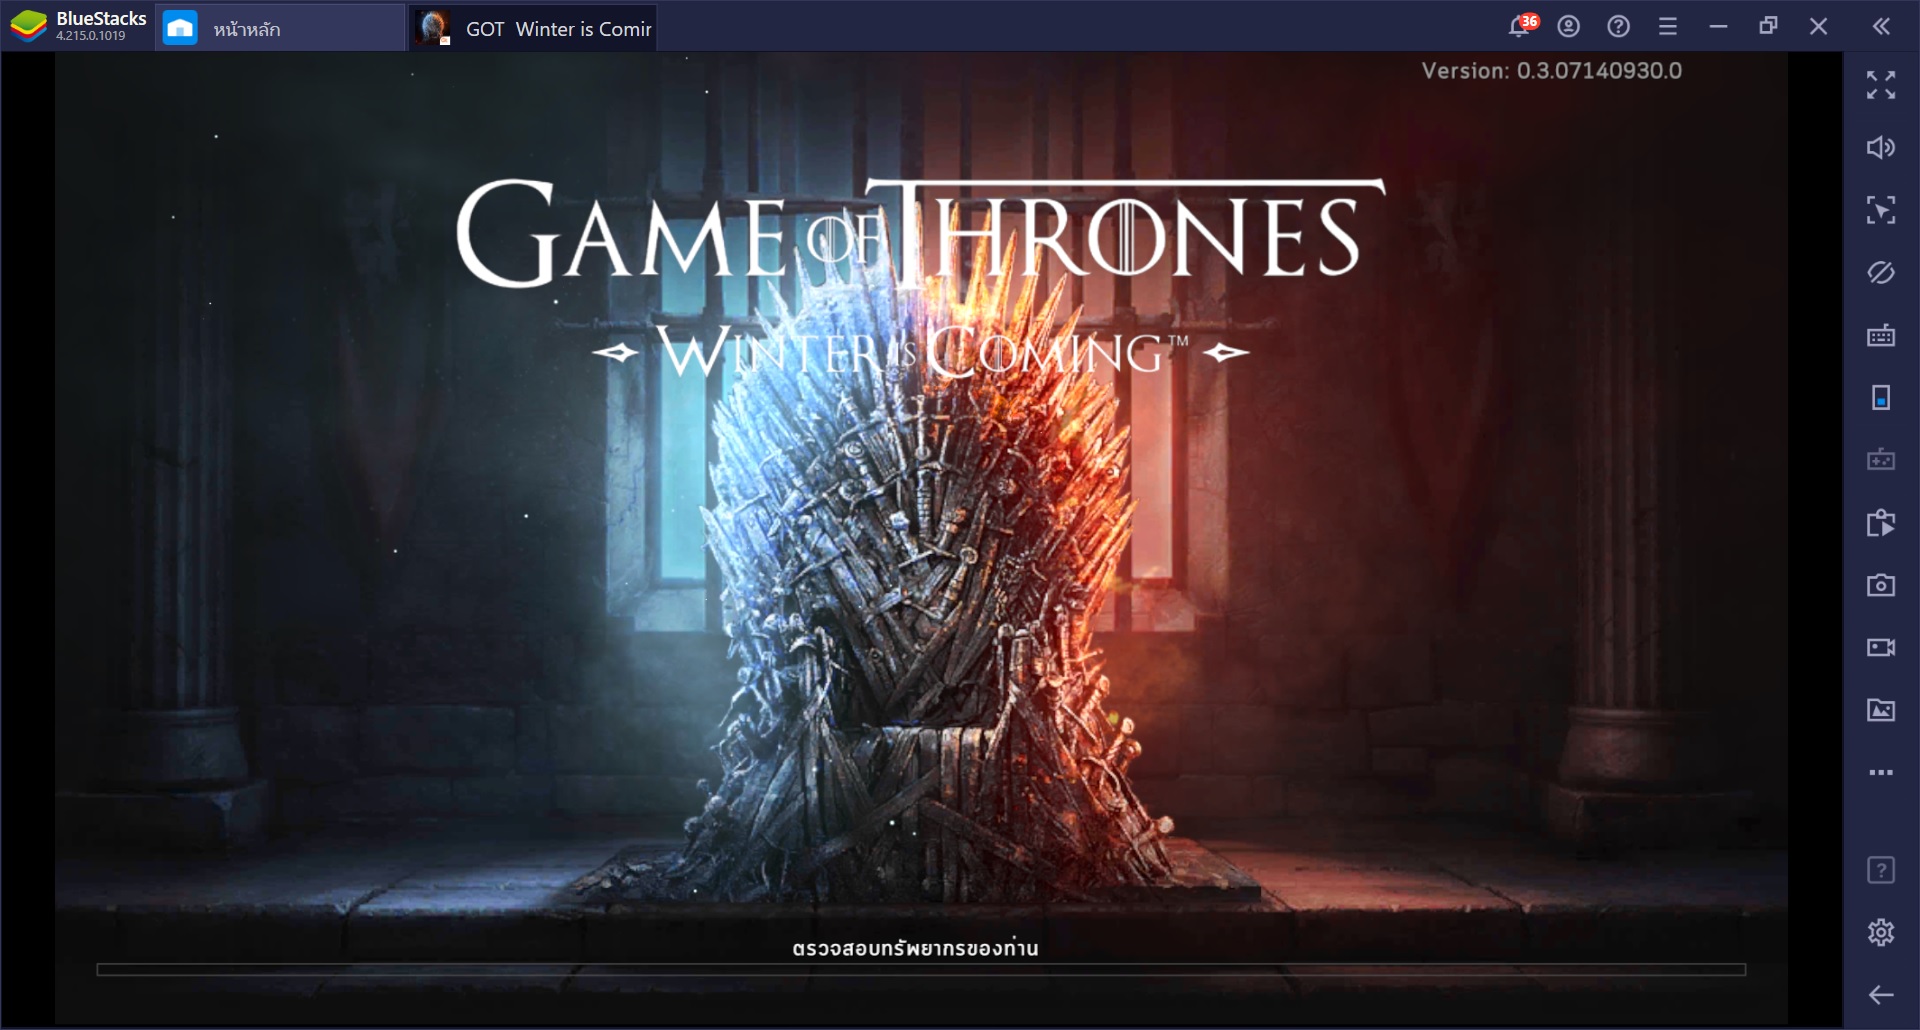Switch to GOT Winter is Coming tab
The image size is (1920, 1030).
(x=534, y=27)
